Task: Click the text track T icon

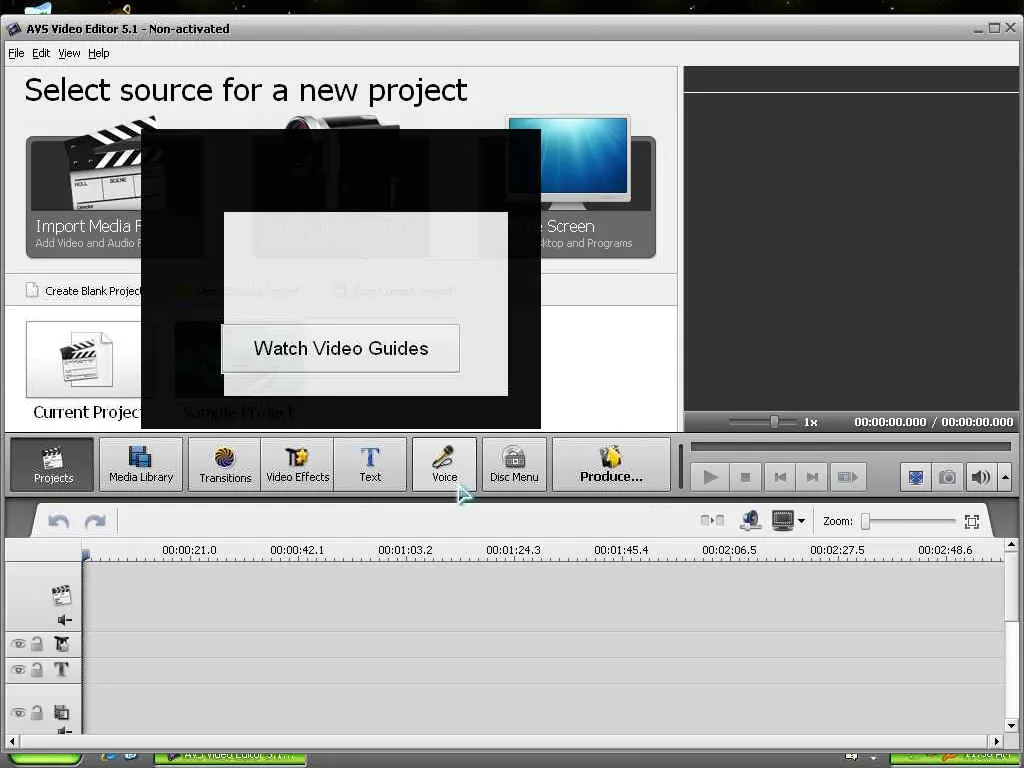Action: point(61,669)
